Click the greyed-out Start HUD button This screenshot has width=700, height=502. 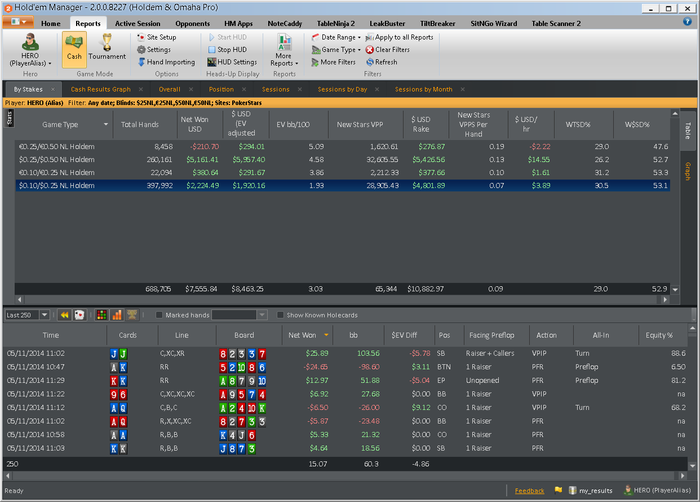(228, 38)
